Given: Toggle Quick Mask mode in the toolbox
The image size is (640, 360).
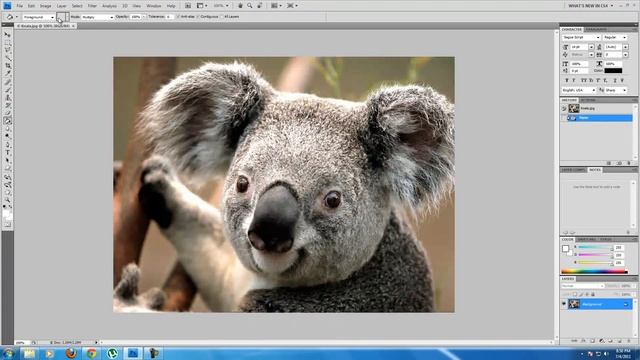Looking at the screenshot, I should [7, 224].
